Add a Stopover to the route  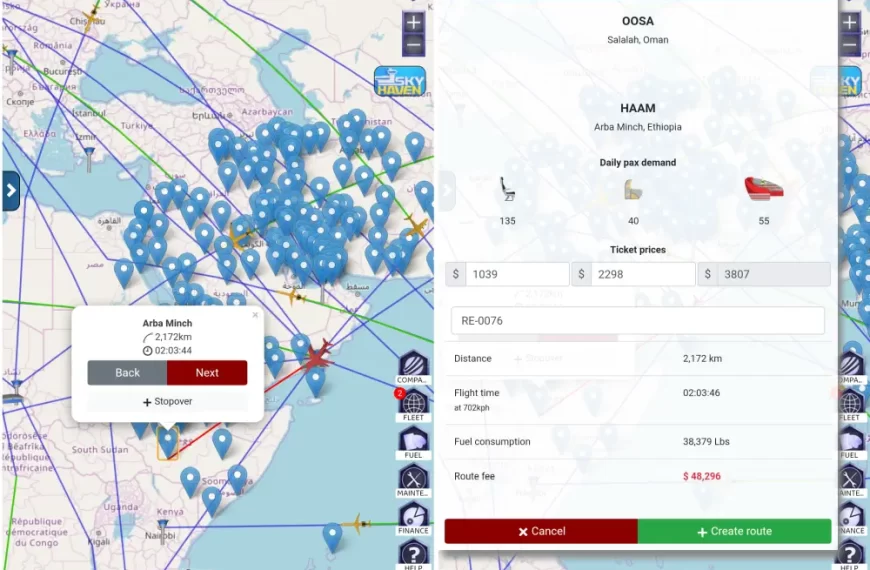[x=167, y=402]
